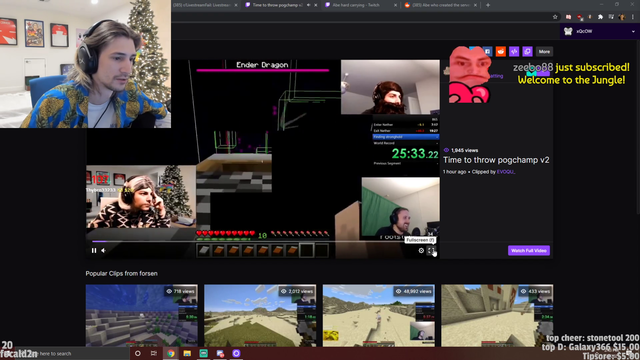Viewport: 640px width, 360px height.
Task: Open the teal app icon in taskbar
Action: pyautogui.click(x=203, y=353)
